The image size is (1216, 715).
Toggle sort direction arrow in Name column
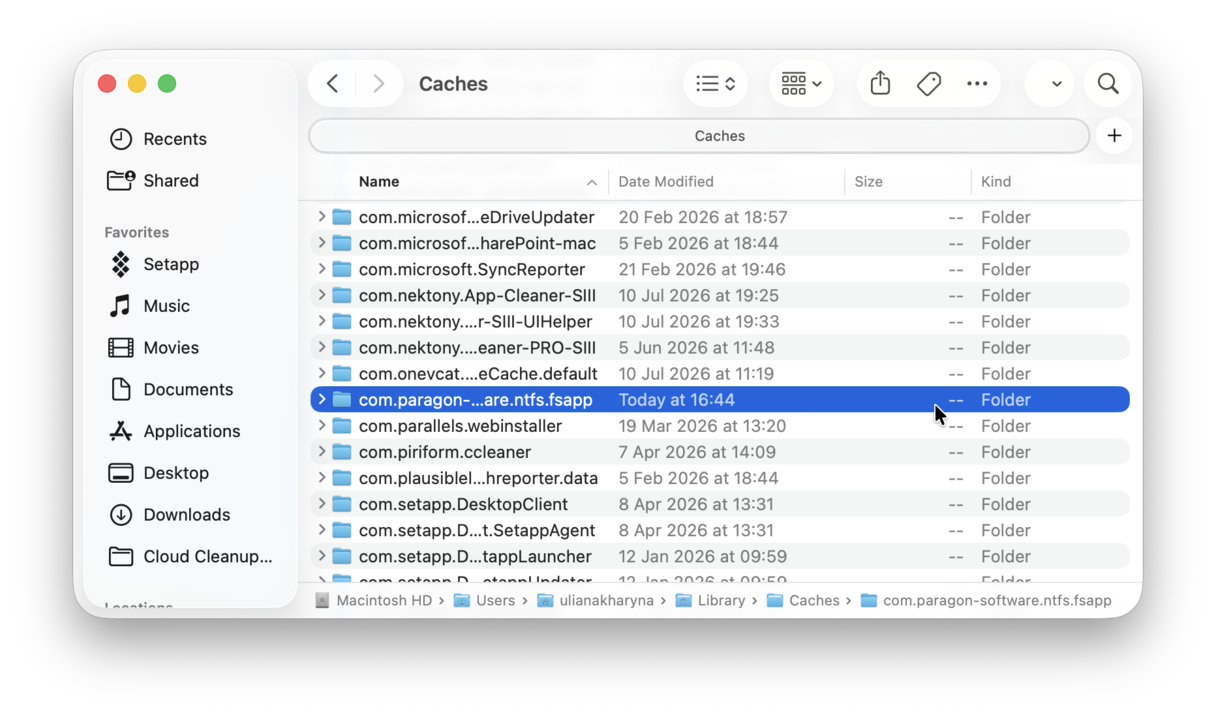(x=591, y=182)
